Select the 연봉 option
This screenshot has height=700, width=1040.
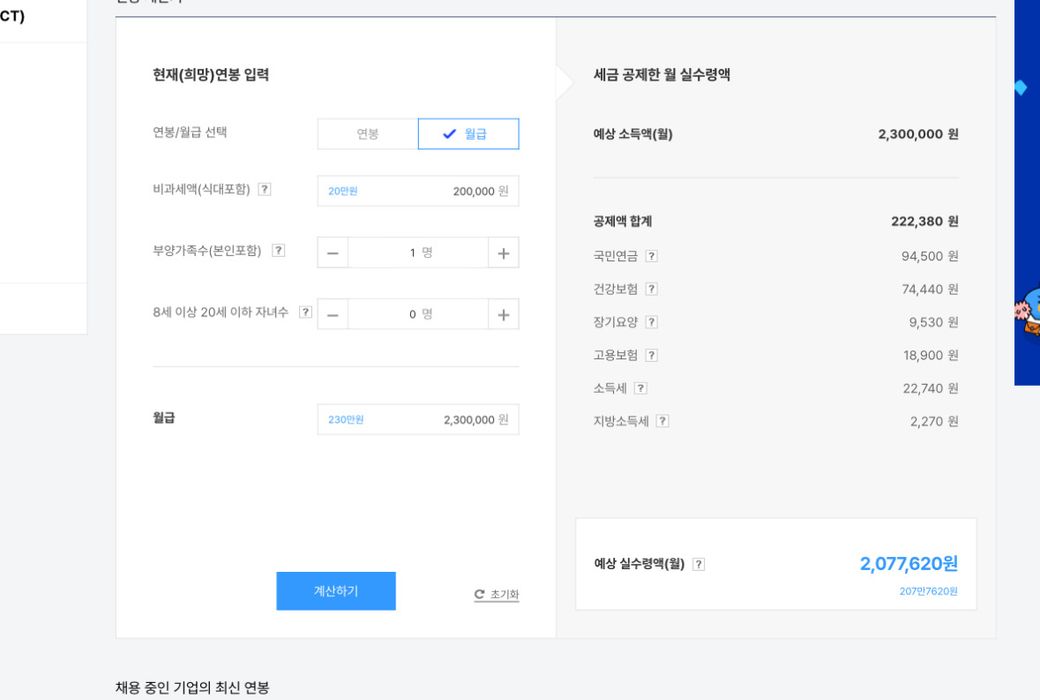367,134
